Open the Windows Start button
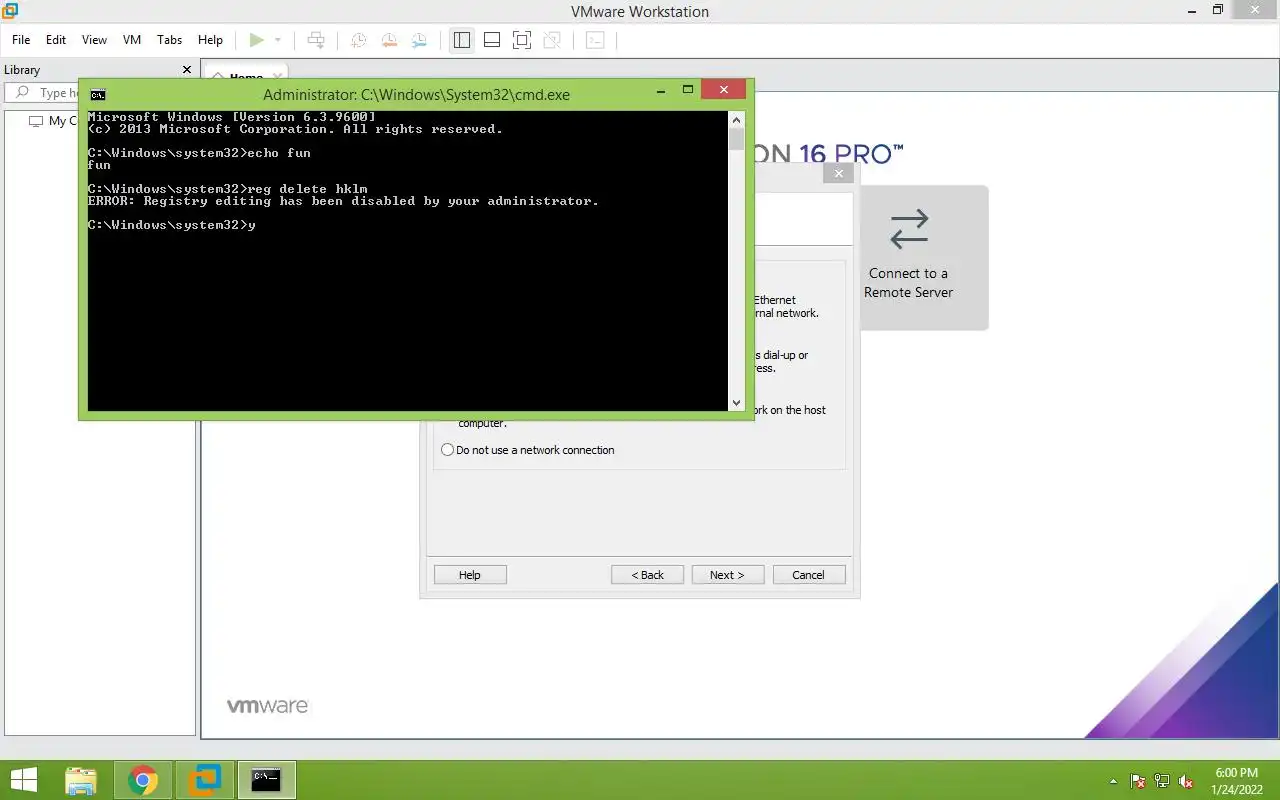 pos(23,780)
